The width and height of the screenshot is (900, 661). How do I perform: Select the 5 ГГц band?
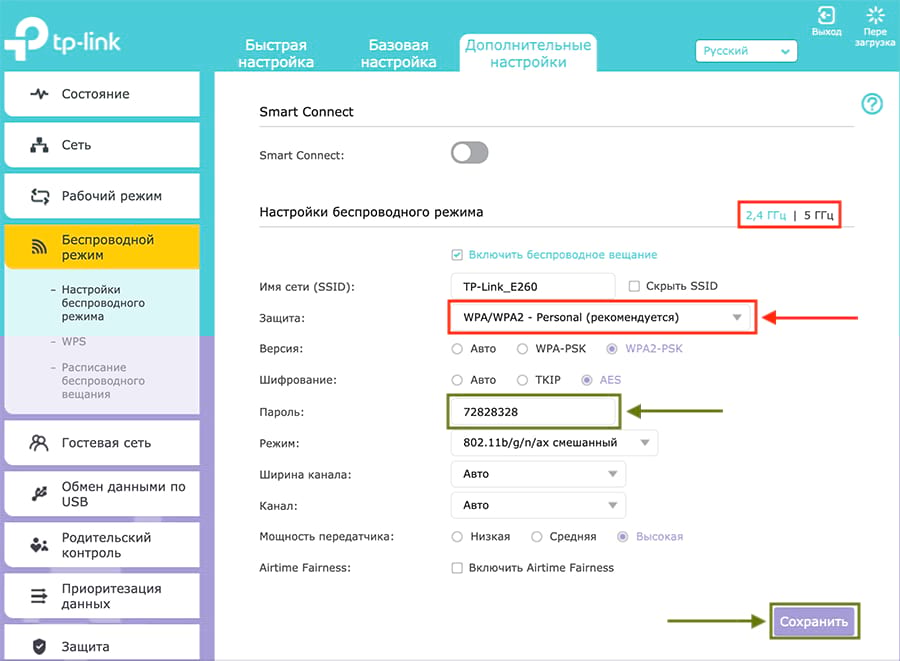[x=818, y=215]
